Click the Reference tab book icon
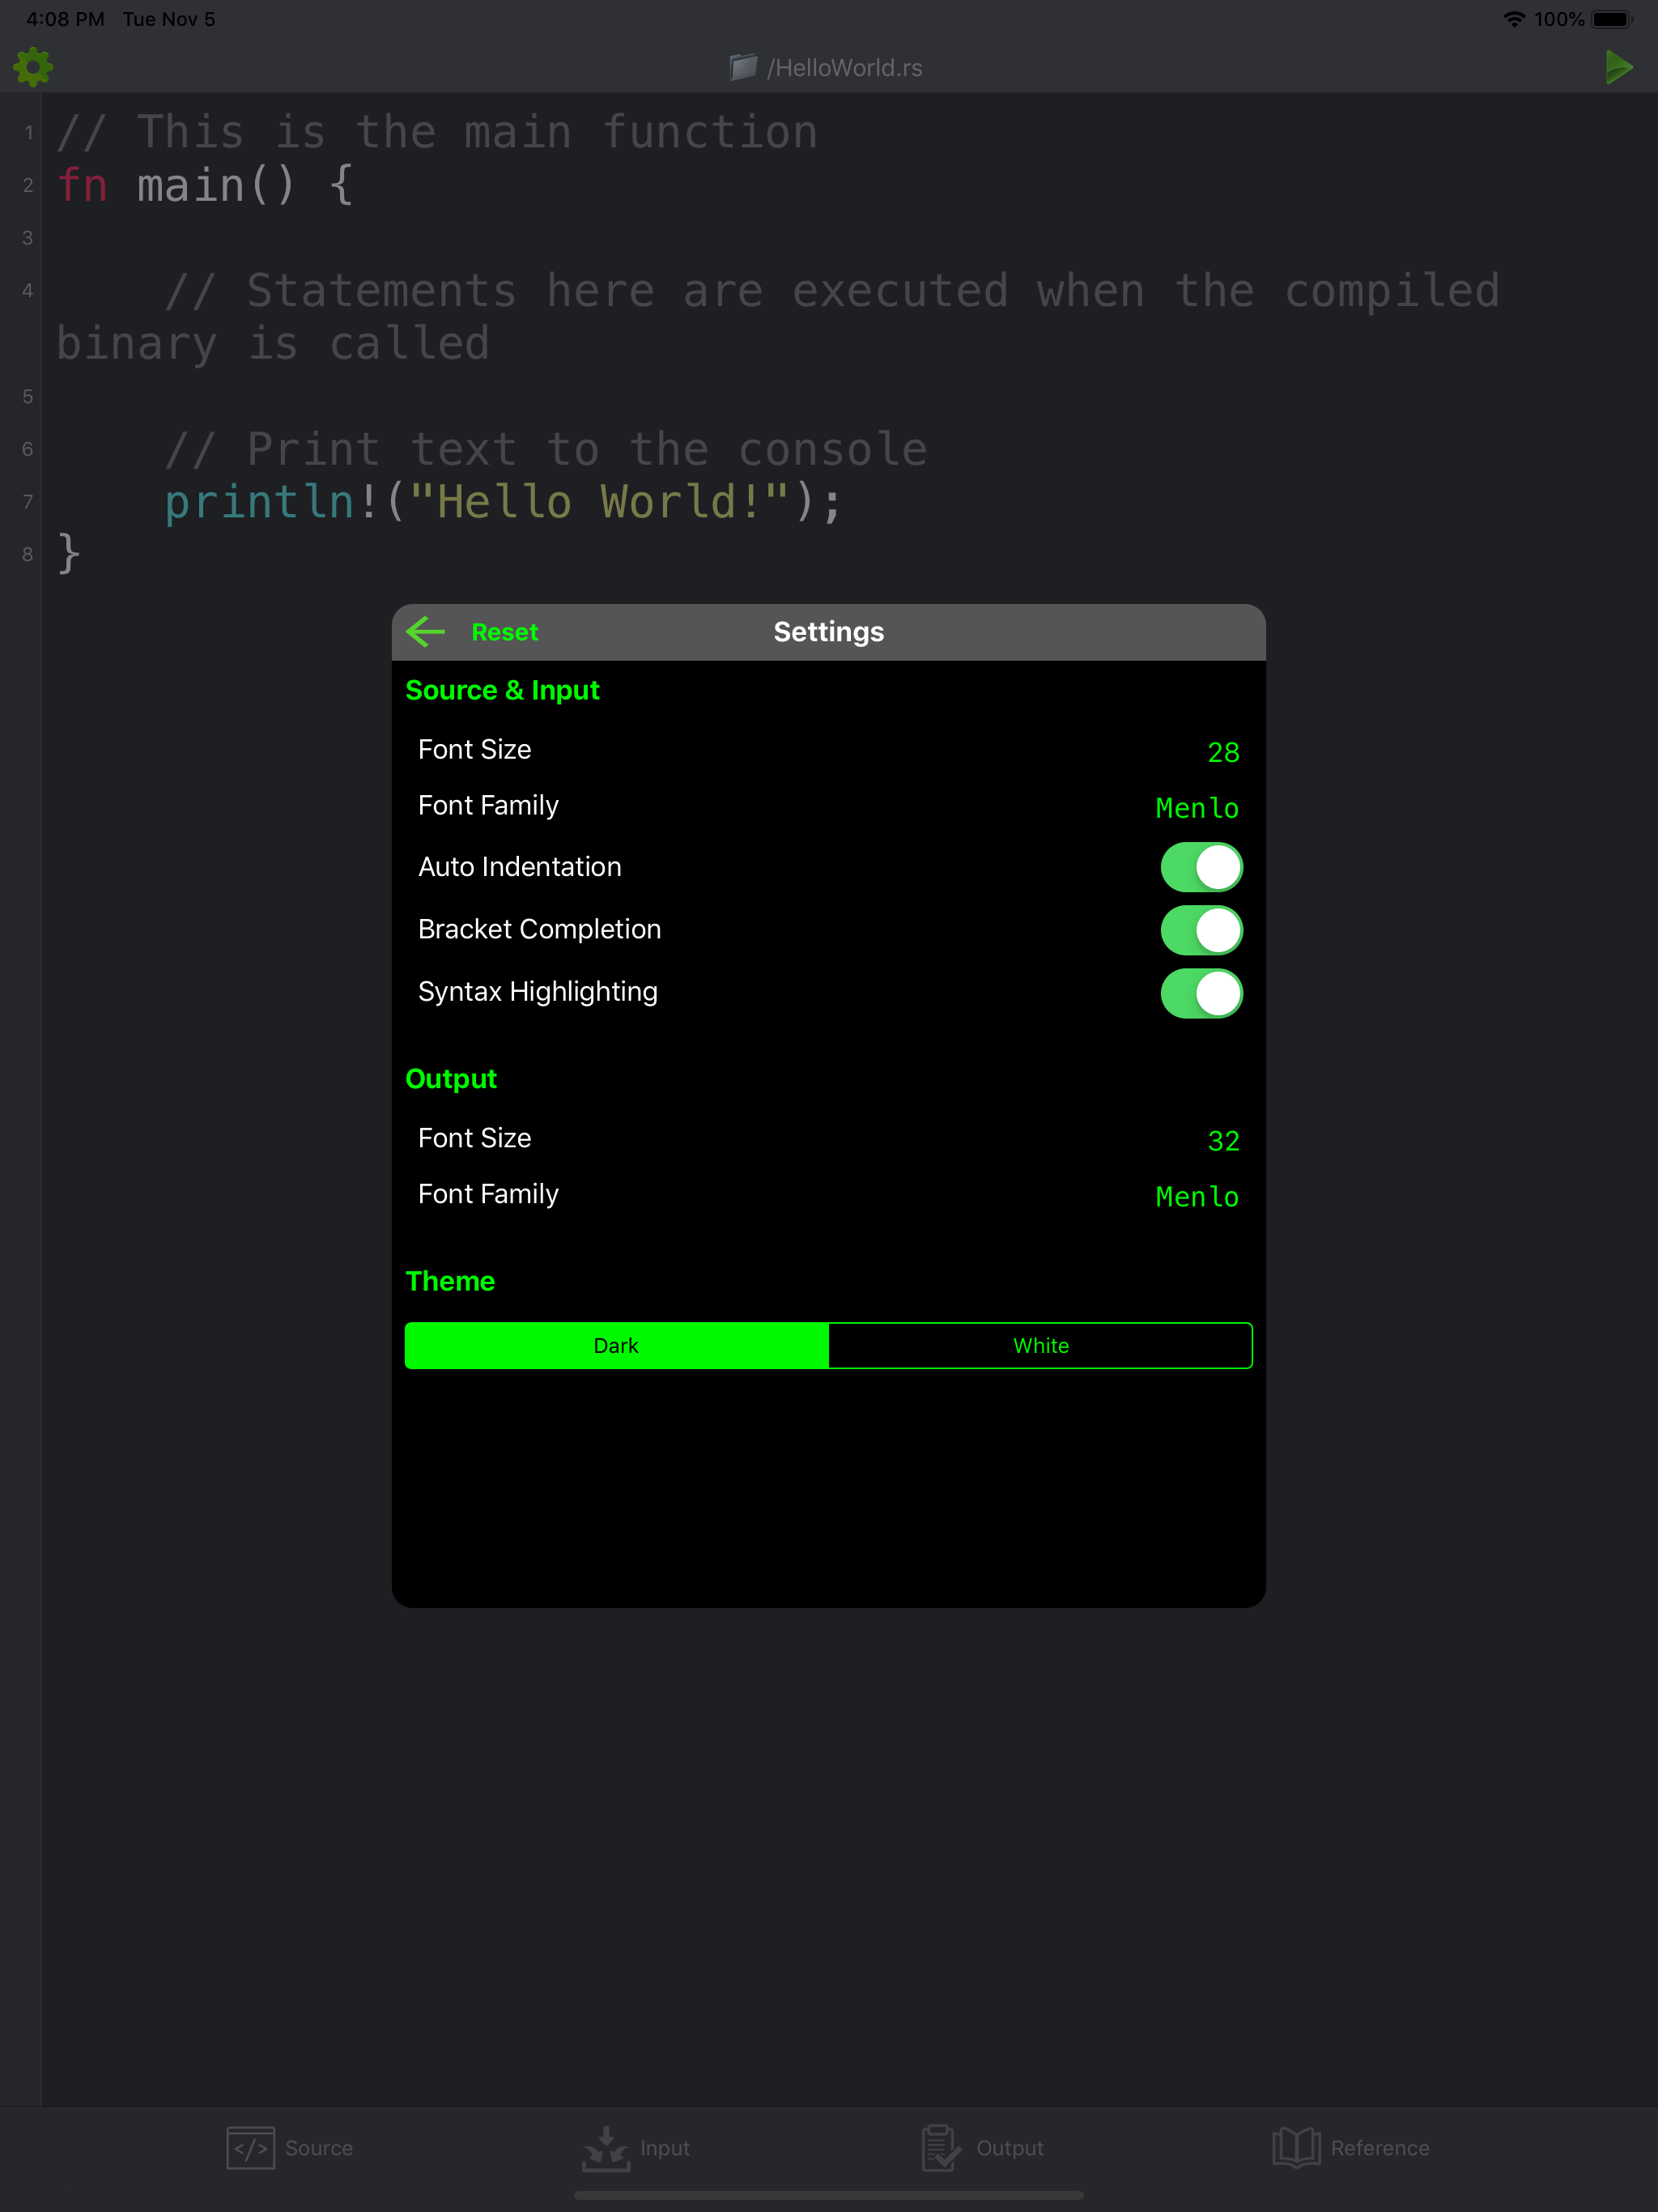The image size is (1658, 2212). 1296,2147
